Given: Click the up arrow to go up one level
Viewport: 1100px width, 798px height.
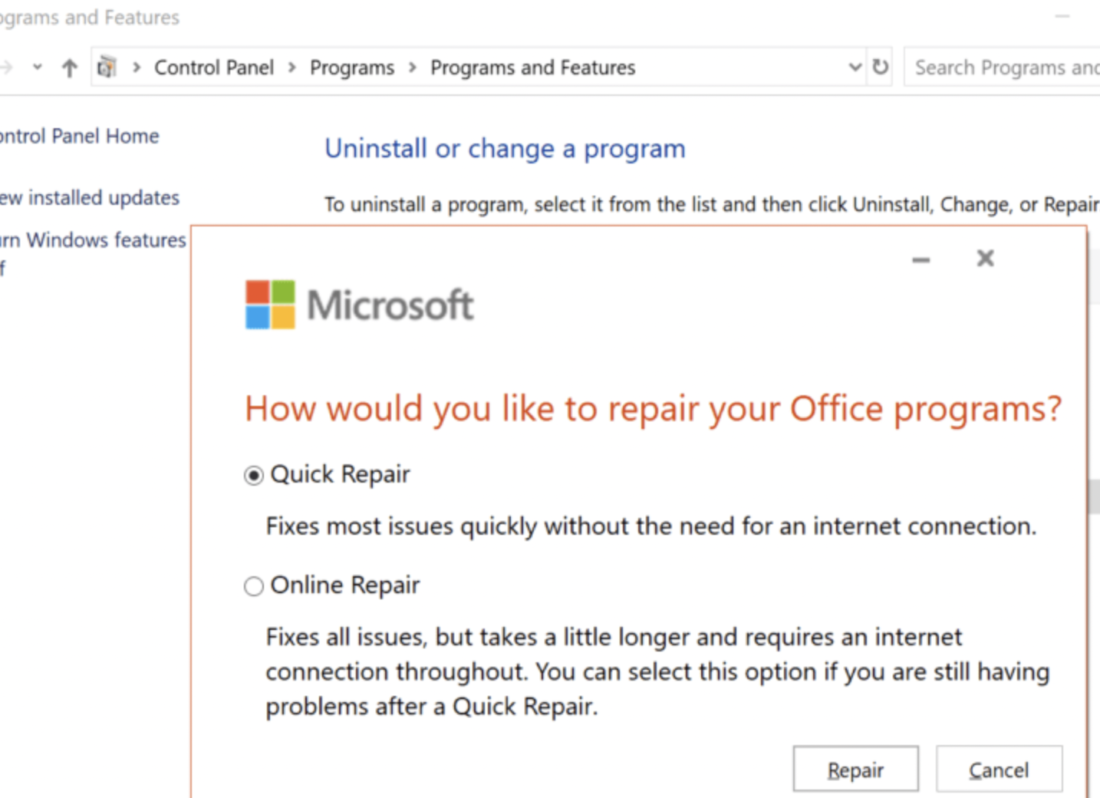Looking at the screenshot, I should click(68, 66).
